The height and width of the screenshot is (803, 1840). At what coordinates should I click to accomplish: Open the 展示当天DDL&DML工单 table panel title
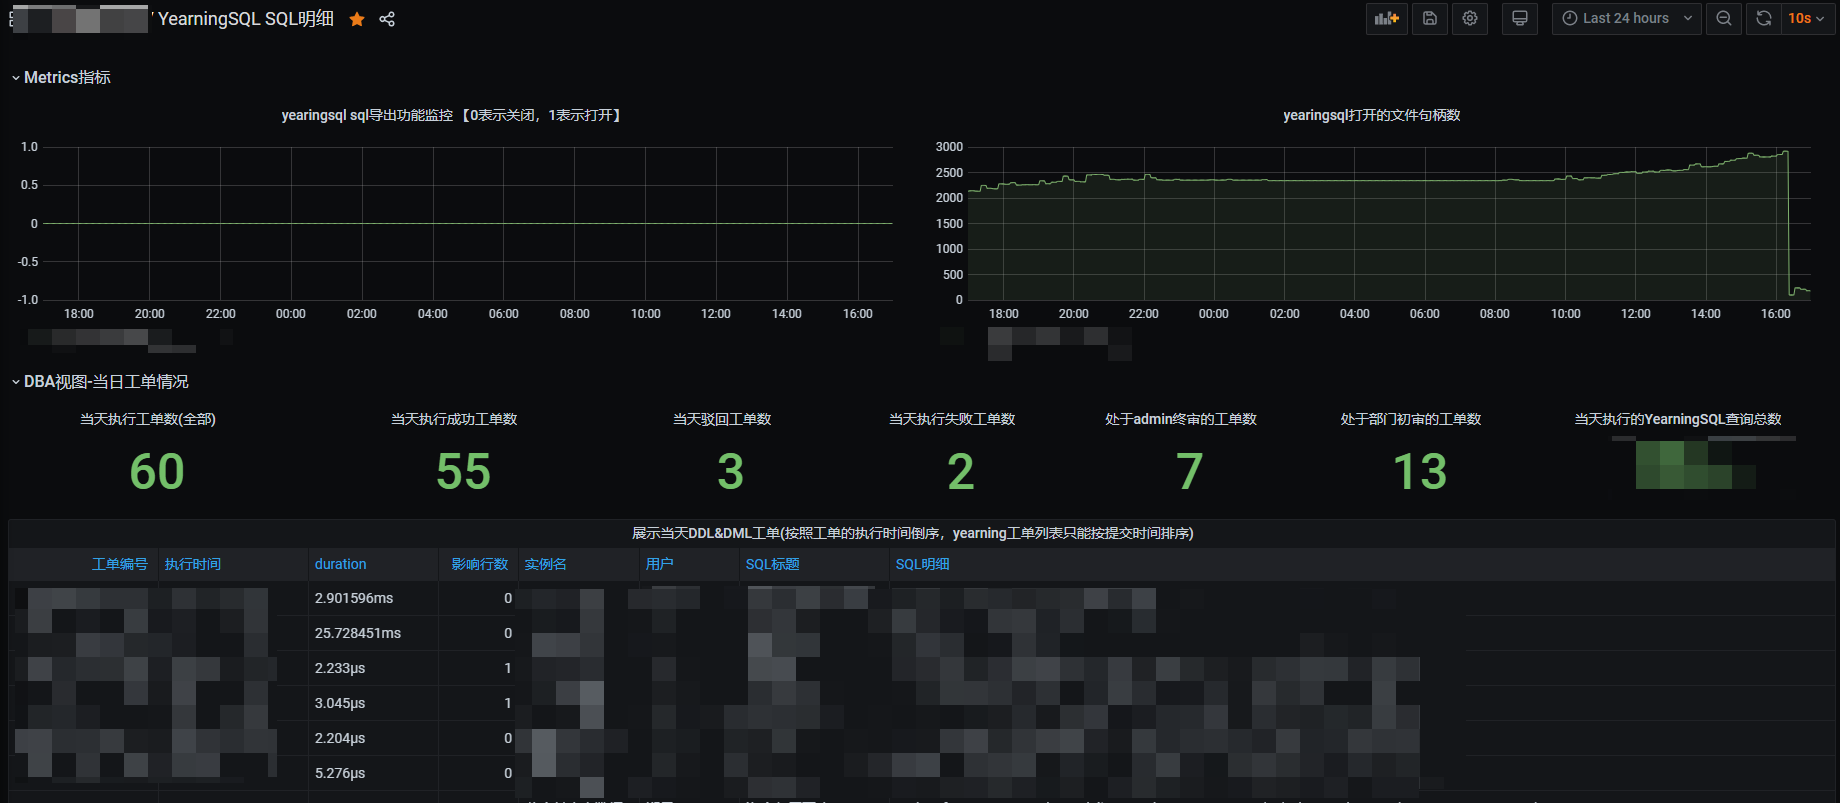(912, 533)
